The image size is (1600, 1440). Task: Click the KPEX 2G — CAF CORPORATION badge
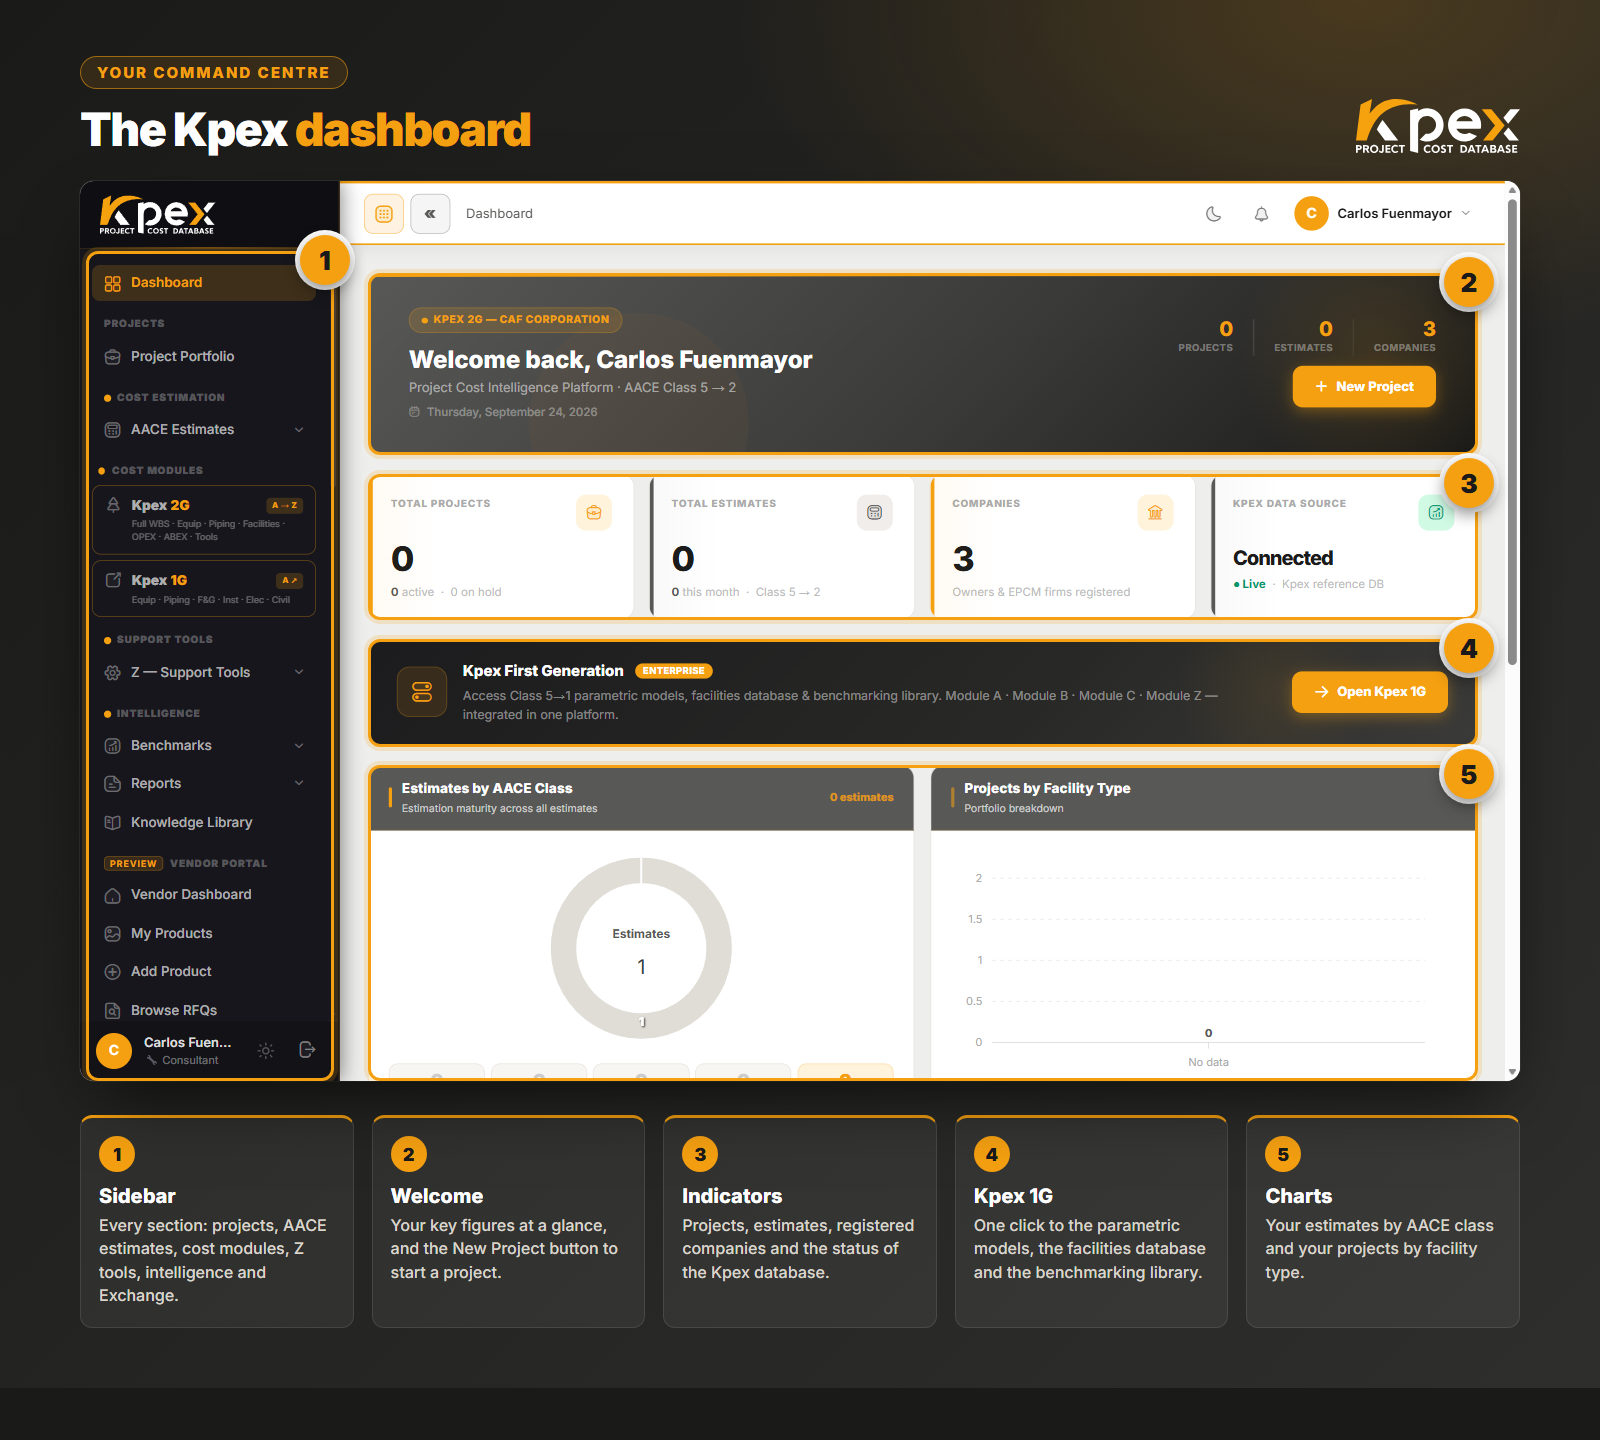(x=515, y=320)
